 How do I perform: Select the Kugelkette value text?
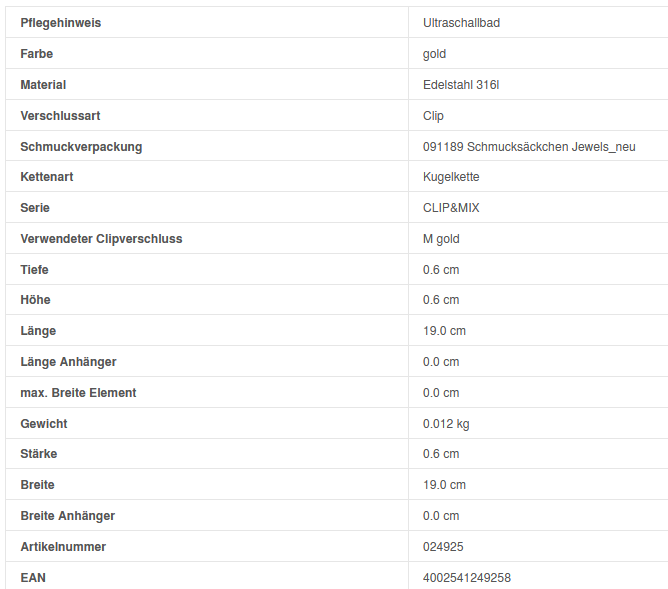point(451,177)
